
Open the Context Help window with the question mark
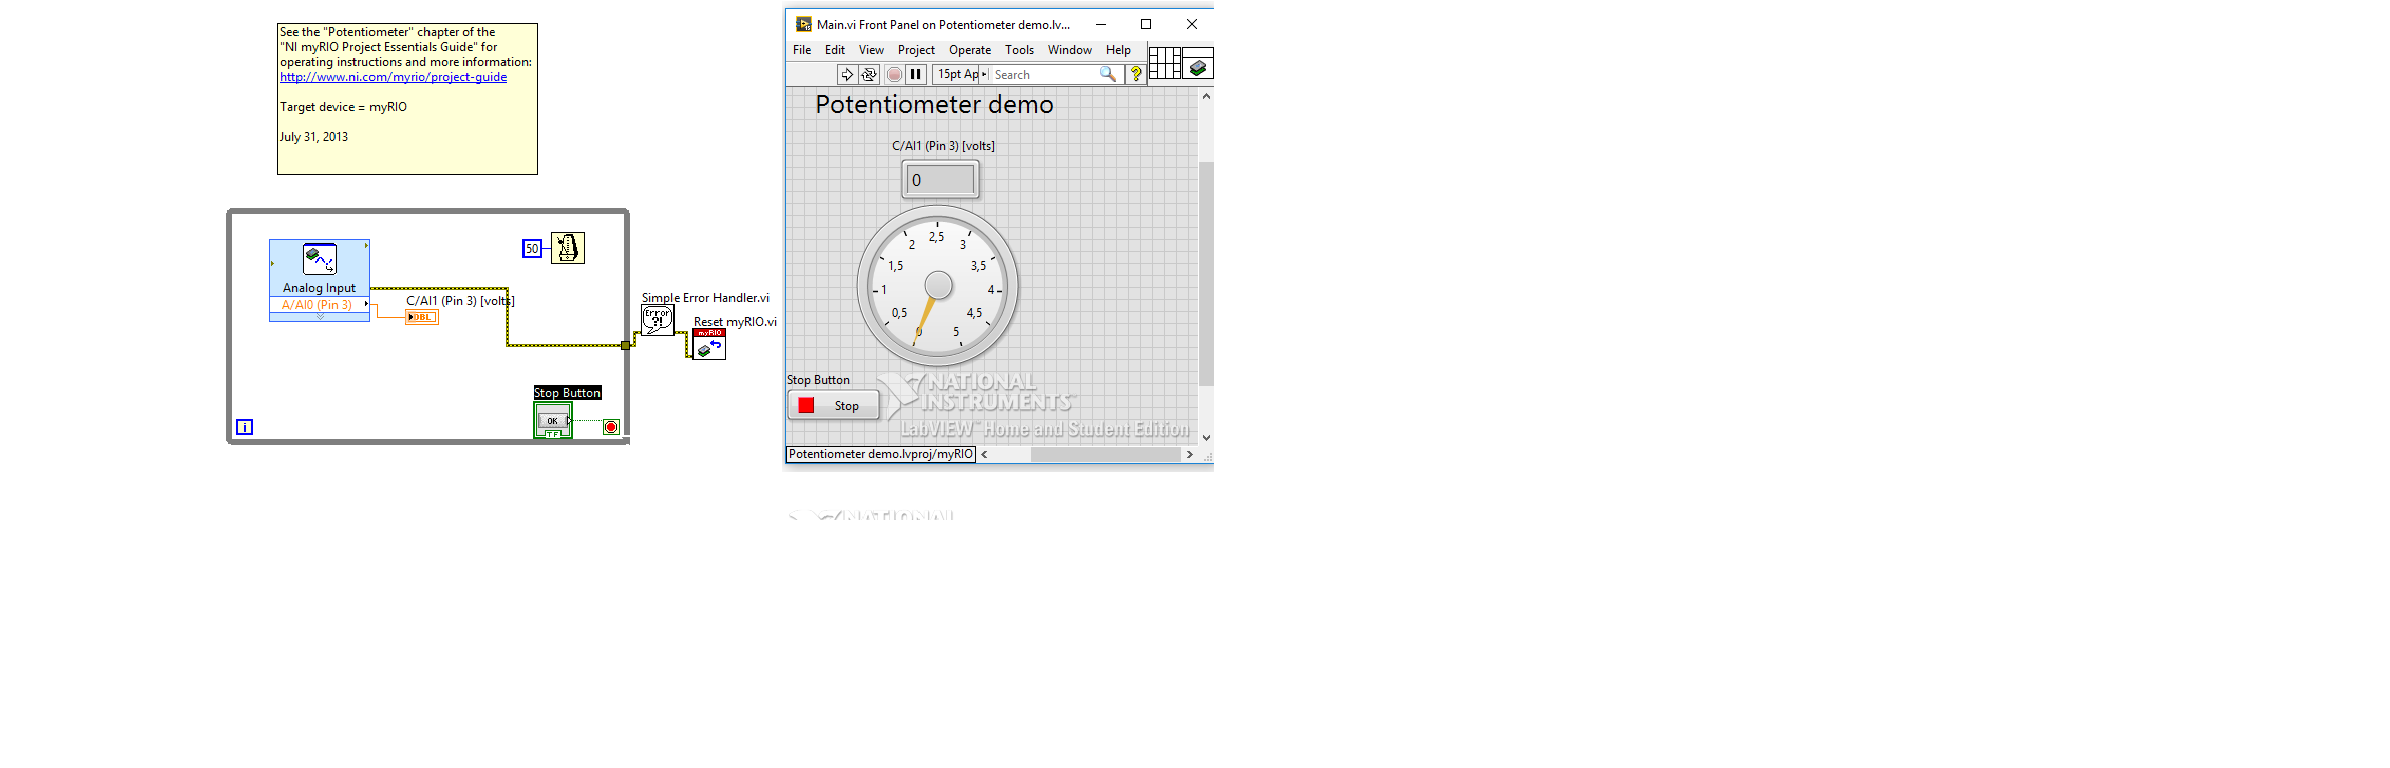click(1136, 74)
